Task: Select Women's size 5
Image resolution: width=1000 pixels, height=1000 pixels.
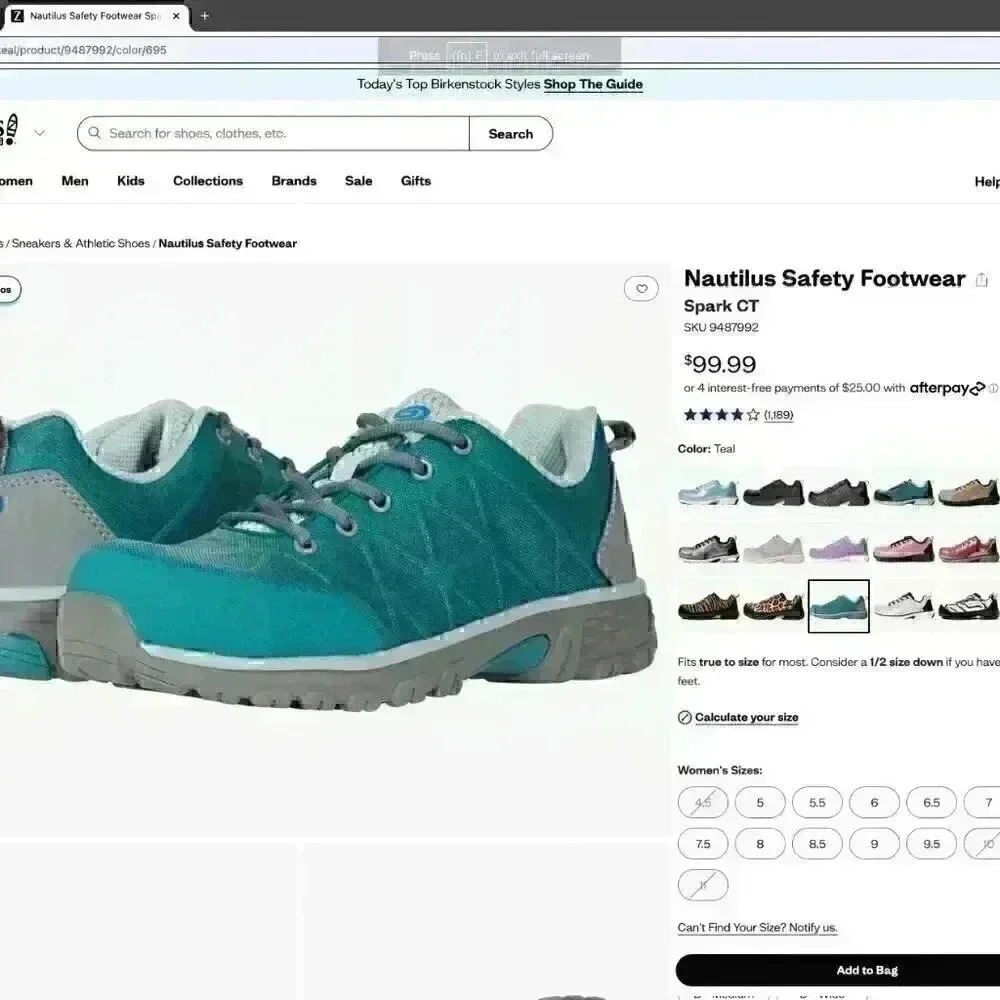Action: click(760, 802)
